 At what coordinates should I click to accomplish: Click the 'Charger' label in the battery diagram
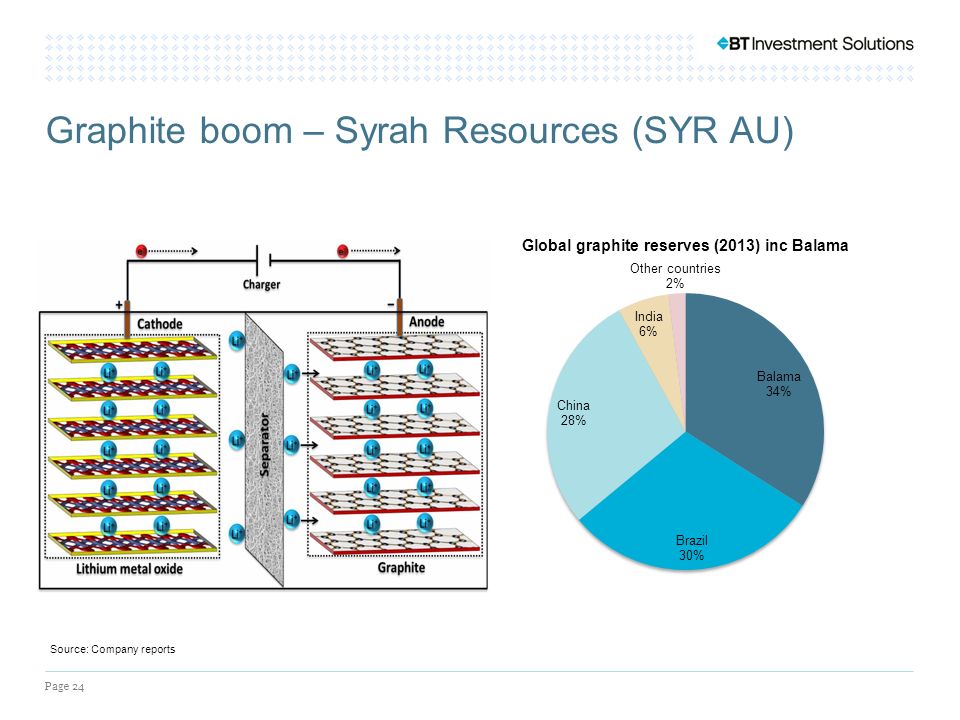261,285
